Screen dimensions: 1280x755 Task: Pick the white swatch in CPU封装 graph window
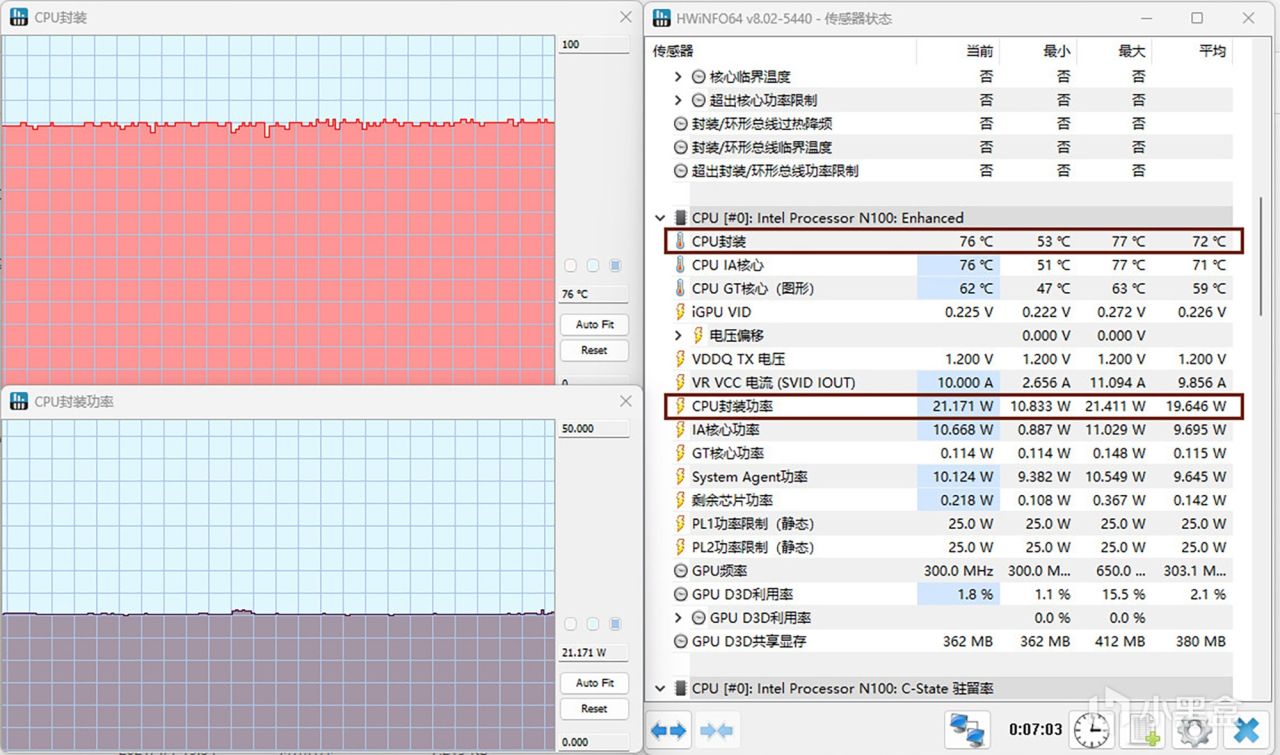571,266
